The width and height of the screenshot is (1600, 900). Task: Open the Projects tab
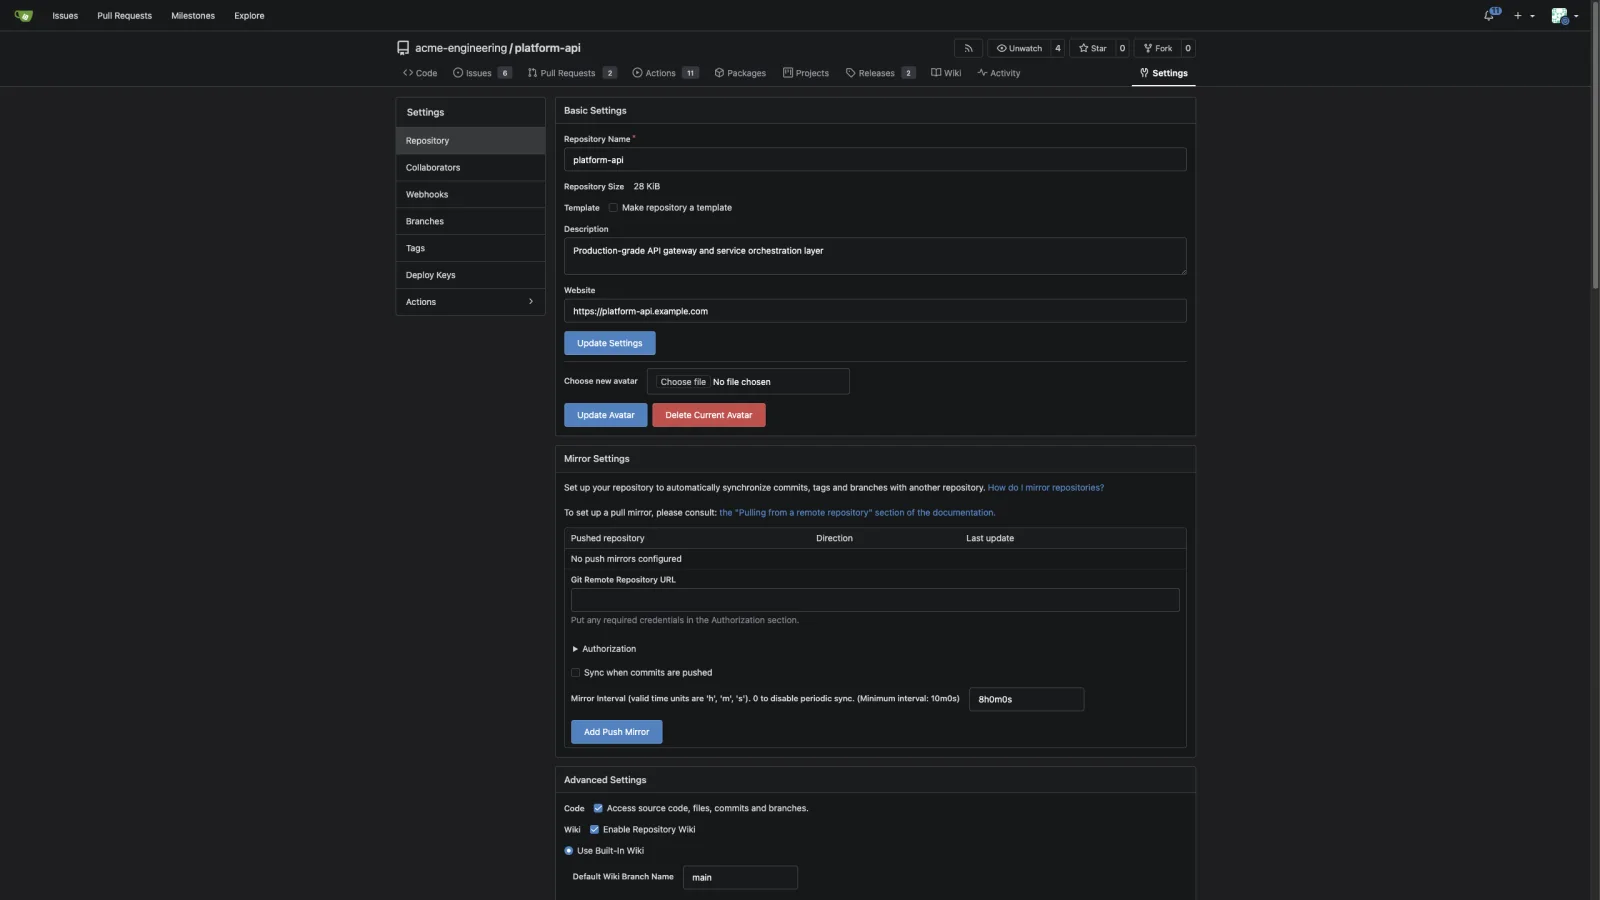(x=806, y=73)
